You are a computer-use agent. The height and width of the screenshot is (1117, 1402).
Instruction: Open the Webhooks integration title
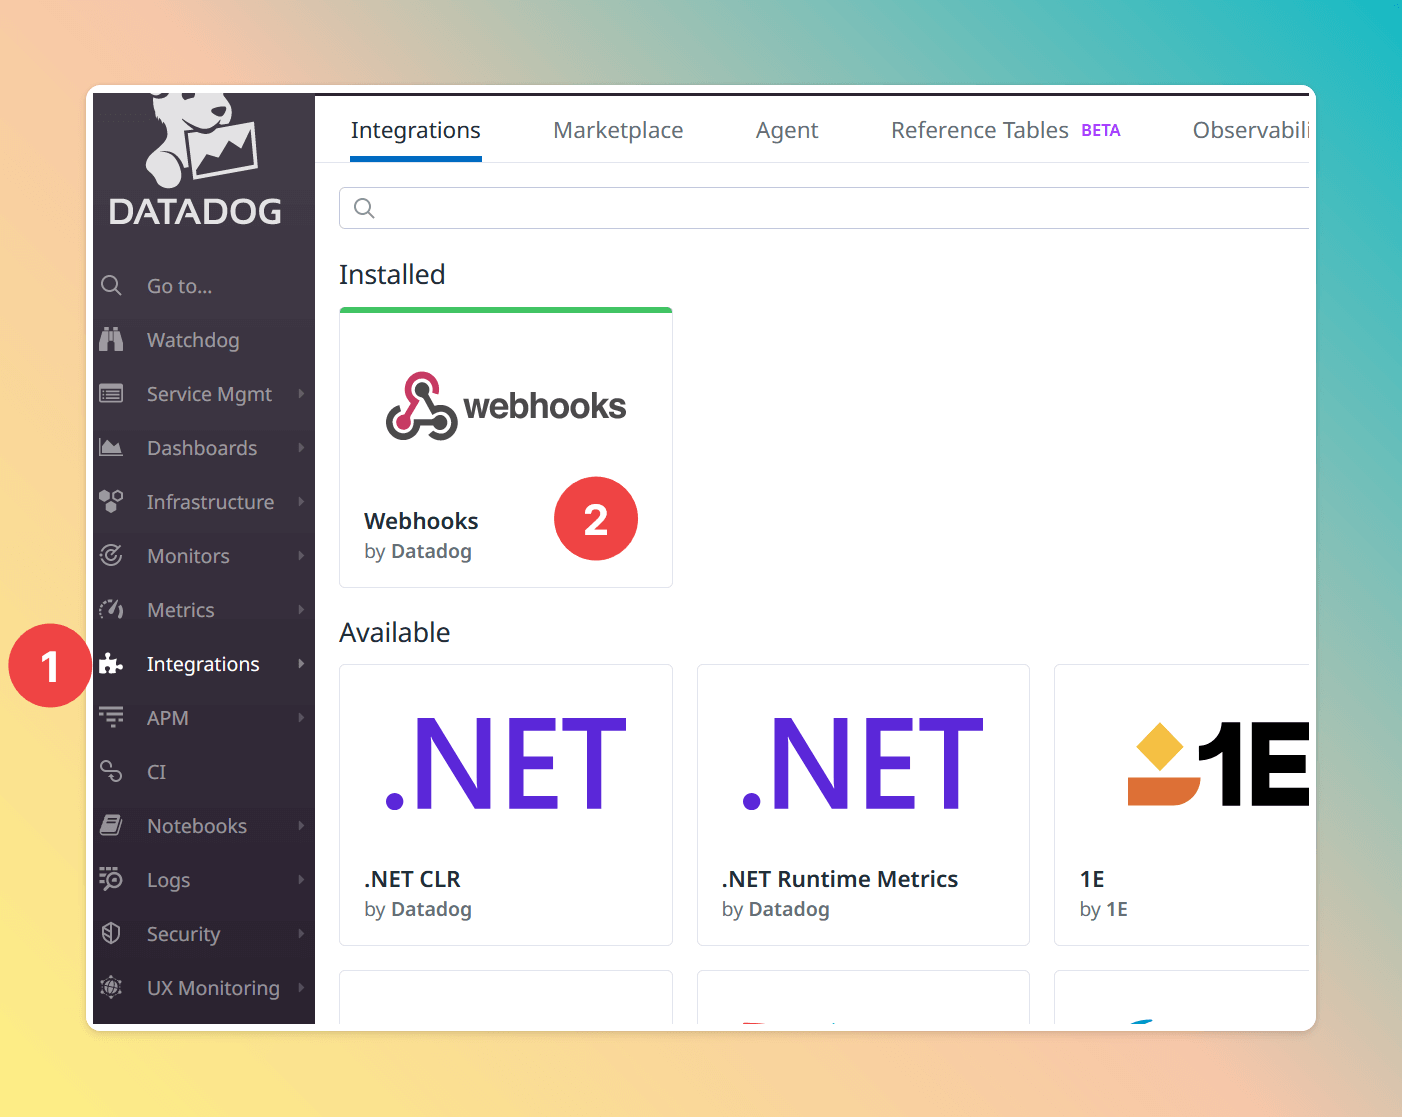click(421, 521)
